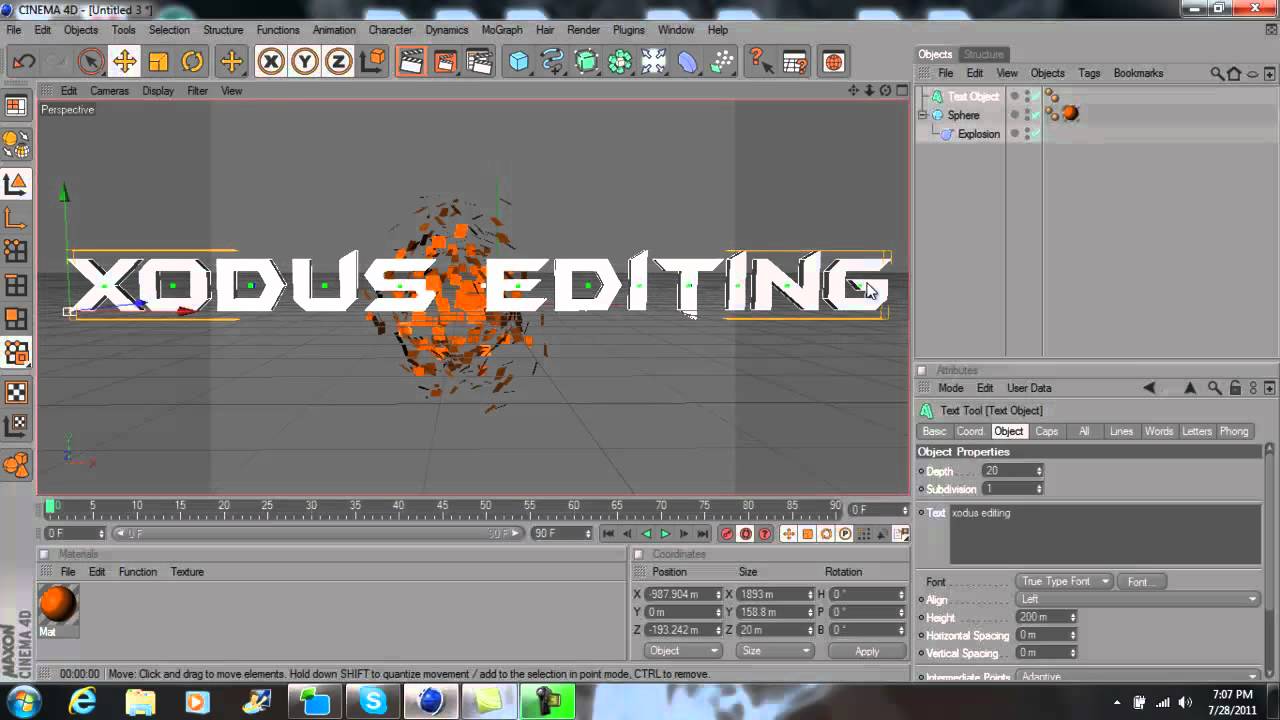Click the Position X value field
This screenshot has height=720, width=1280.
pos(684,594)
